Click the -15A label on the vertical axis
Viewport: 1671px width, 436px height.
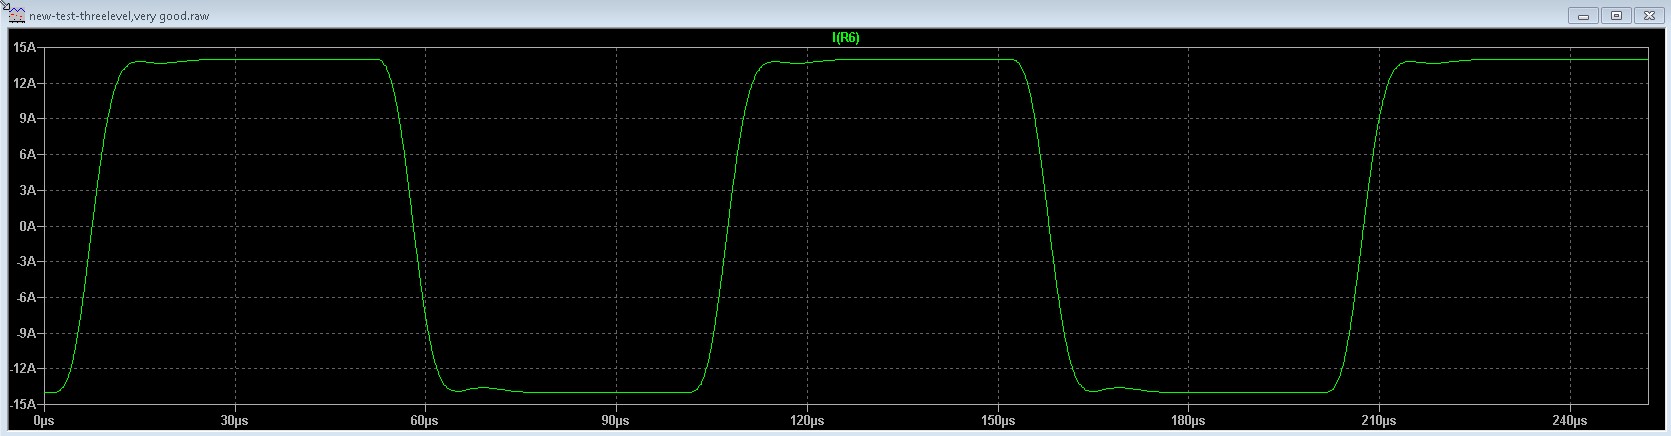[x=24, y=404]
